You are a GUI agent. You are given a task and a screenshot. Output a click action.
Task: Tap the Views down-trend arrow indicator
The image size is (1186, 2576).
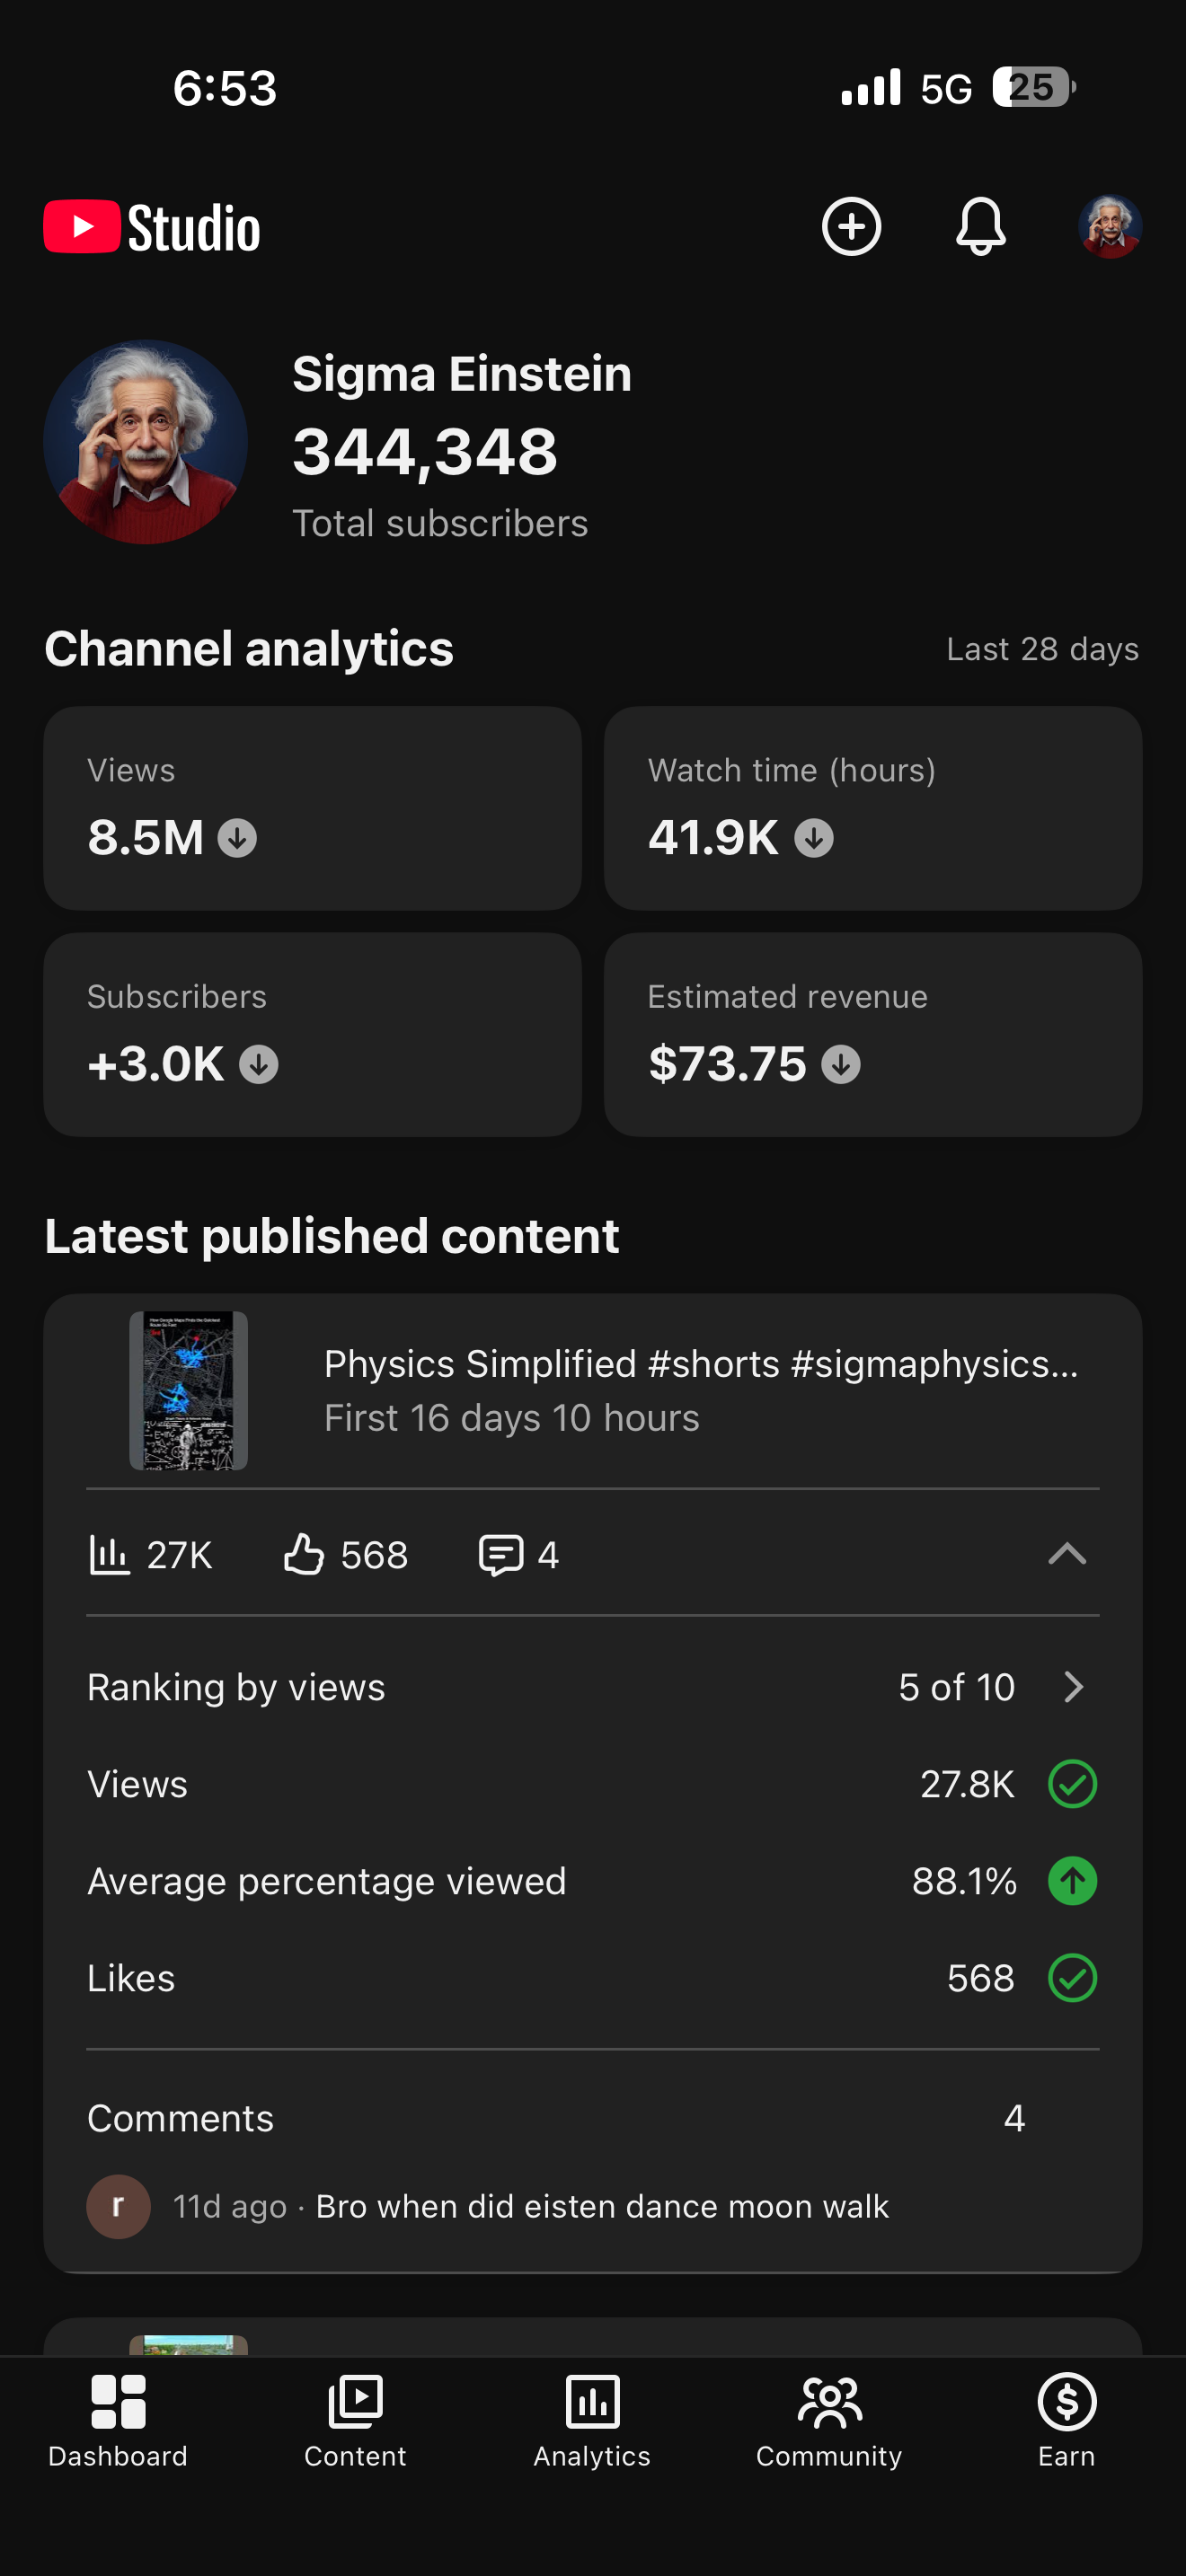(x=237, y=838)
